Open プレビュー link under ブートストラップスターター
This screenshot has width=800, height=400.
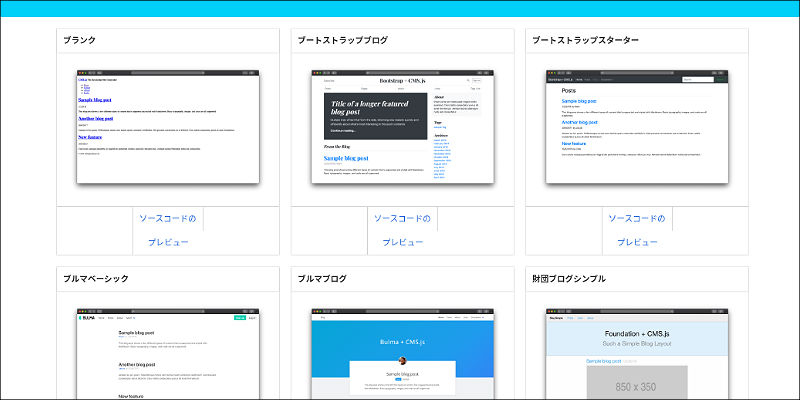[x=637, y=243]
